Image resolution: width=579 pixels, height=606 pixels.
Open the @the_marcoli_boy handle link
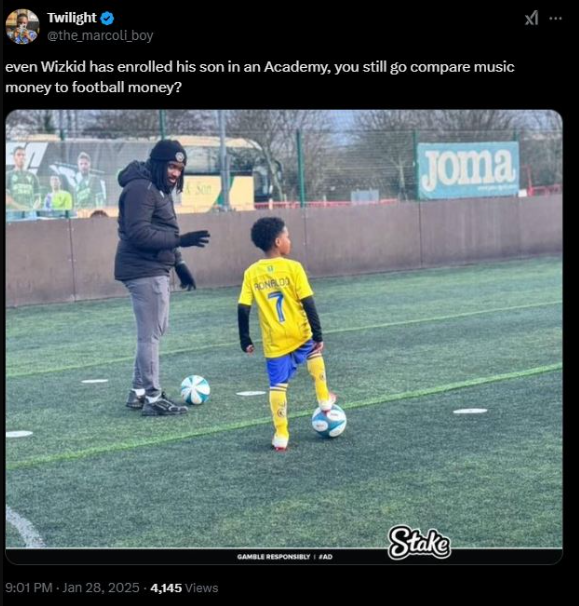coord(100,36)
